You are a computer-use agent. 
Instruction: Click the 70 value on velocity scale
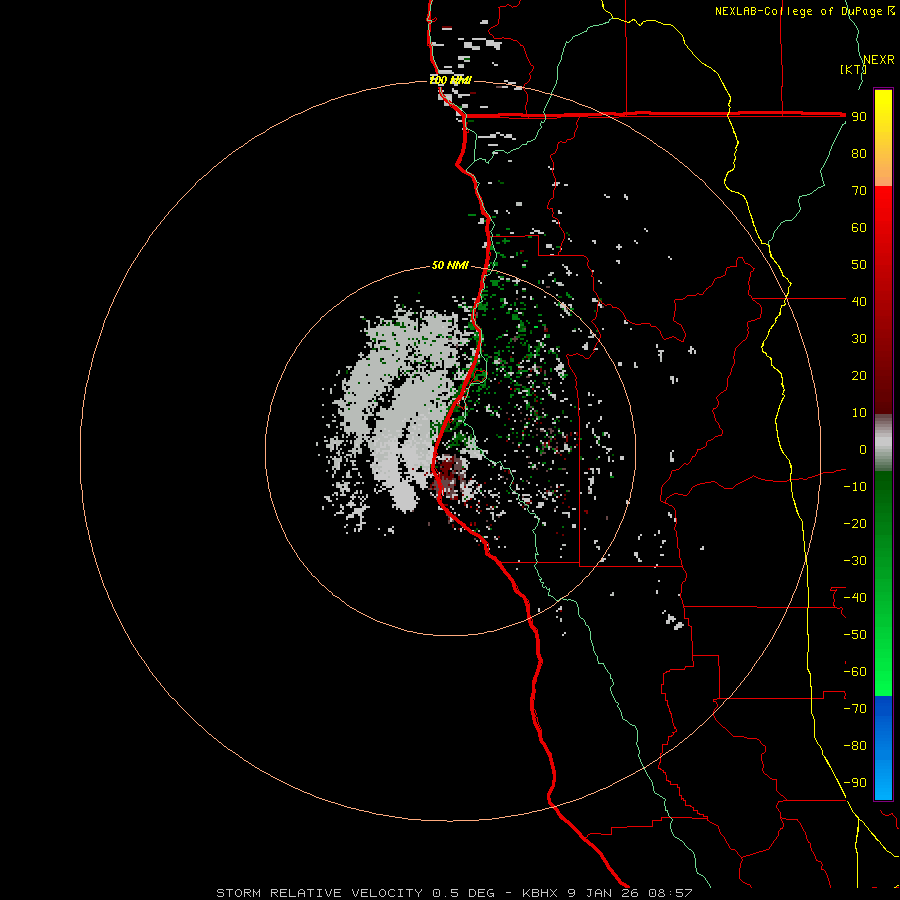coord(859,191)
